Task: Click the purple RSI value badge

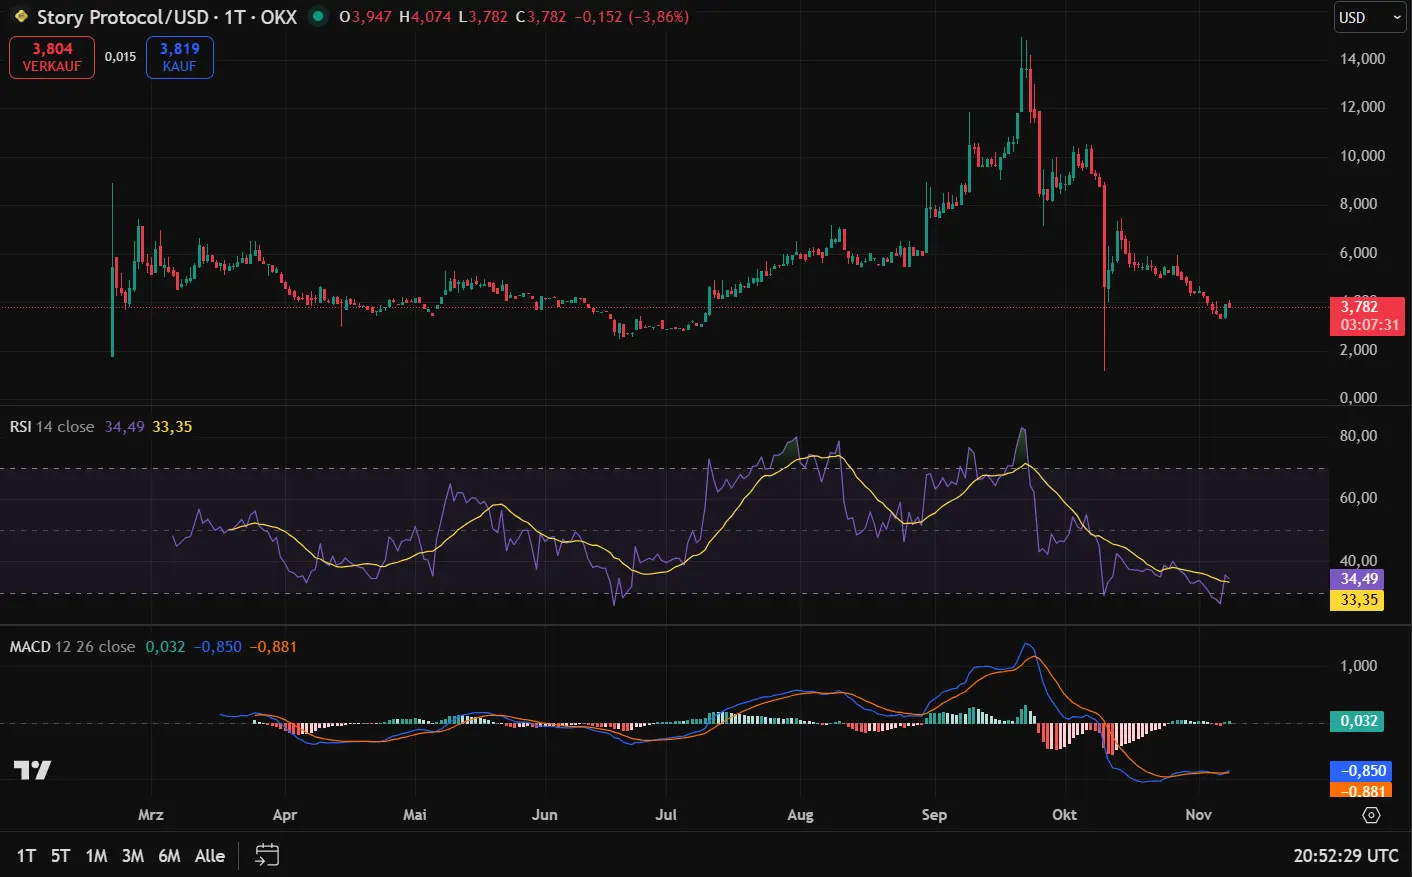Action: pyautogui.click(x=1356, y=579)
